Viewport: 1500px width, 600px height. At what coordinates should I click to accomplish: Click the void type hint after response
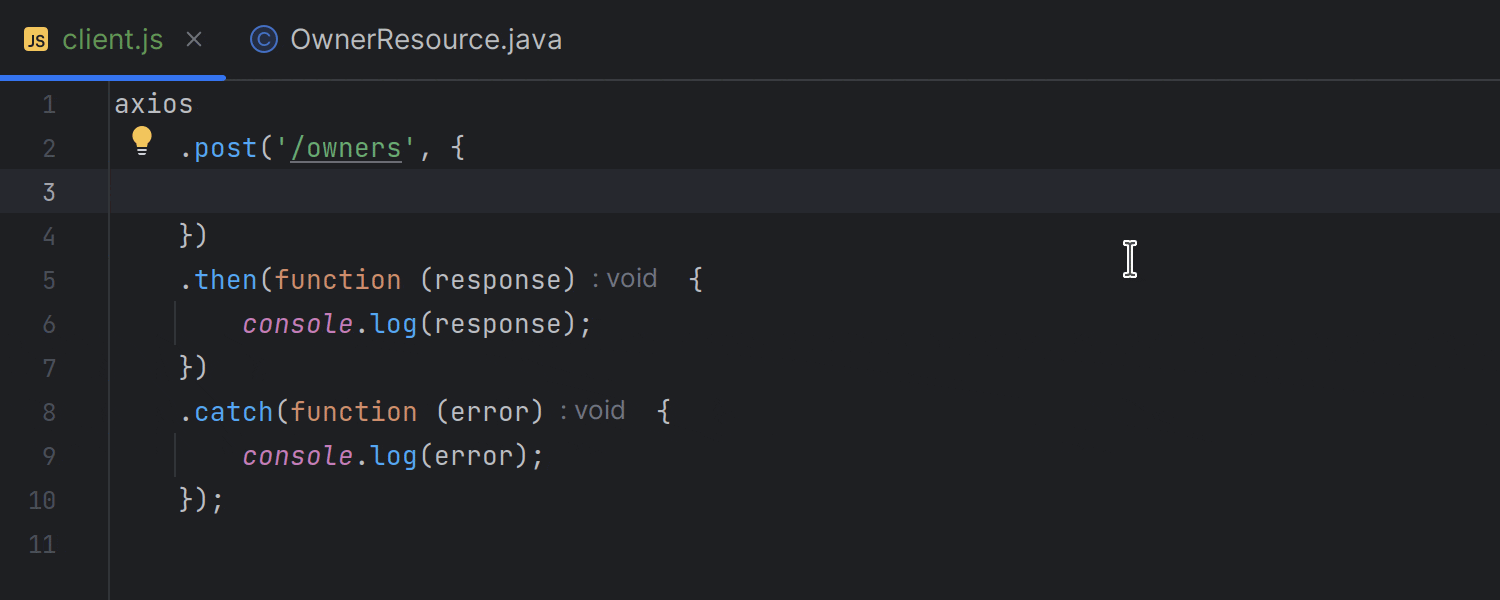[x=631, y=278]
